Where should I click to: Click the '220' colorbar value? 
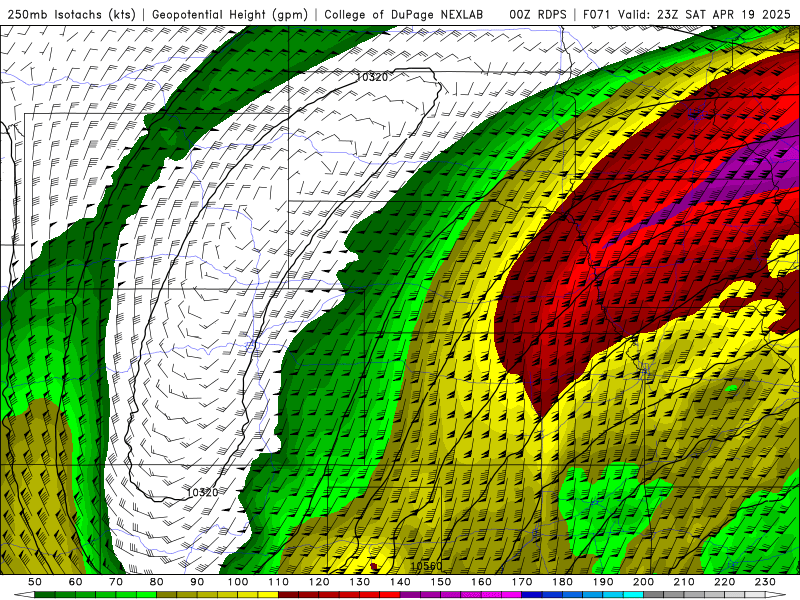click(x=724, y=582)
